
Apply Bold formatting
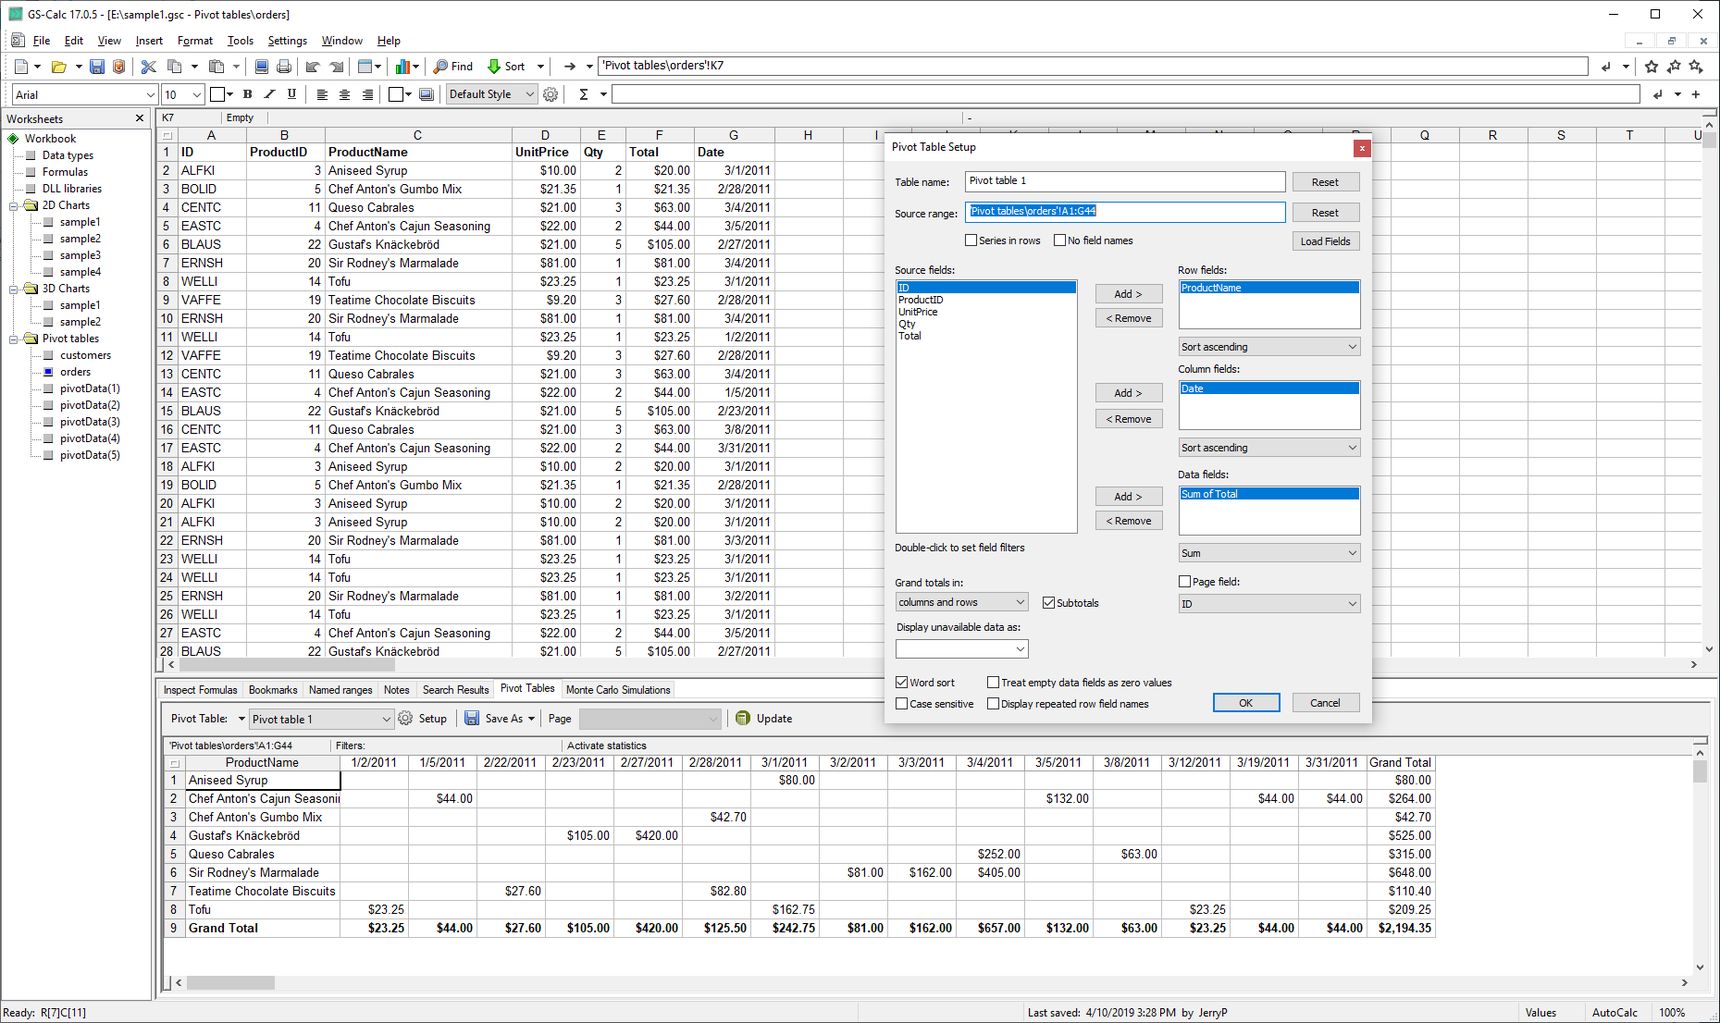[x=248, y=94]
